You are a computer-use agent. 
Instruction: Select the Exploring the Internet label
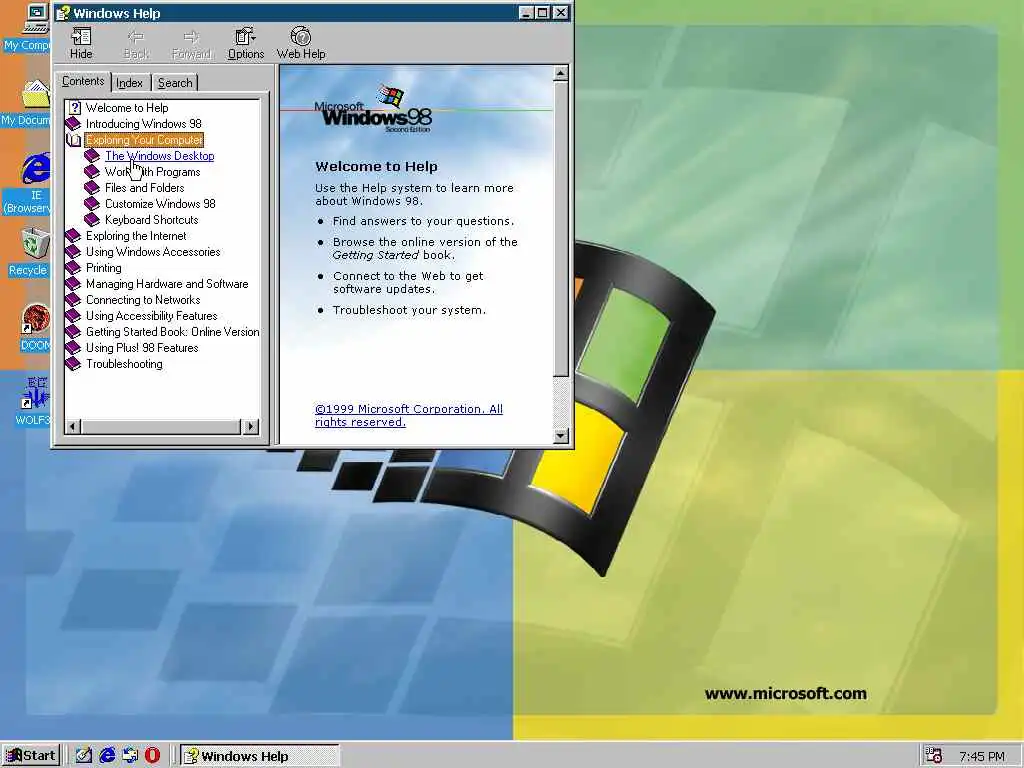(136, 236)
